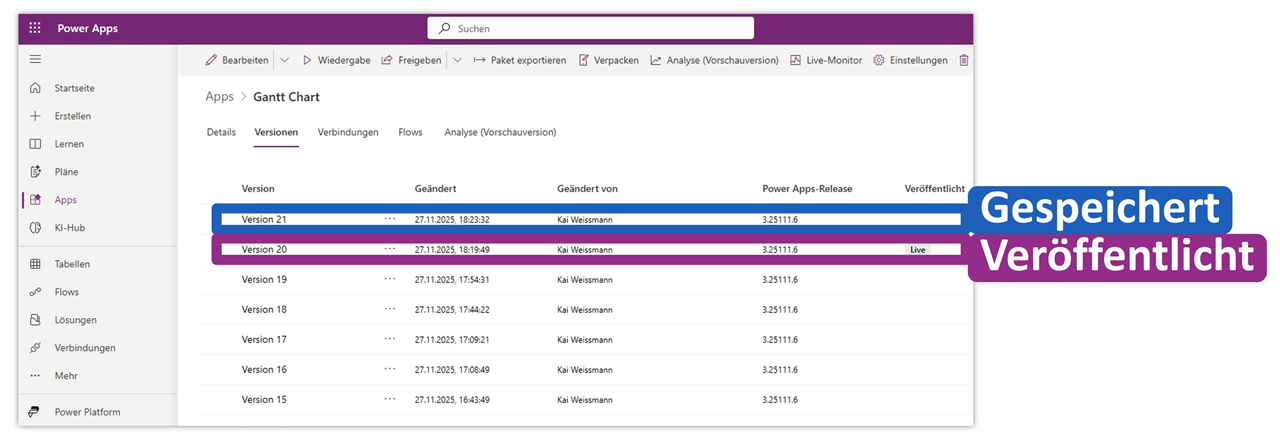
Task: Expand the dropdown arrow next to Bearbeiten
Action: click(x=285, y=60)
